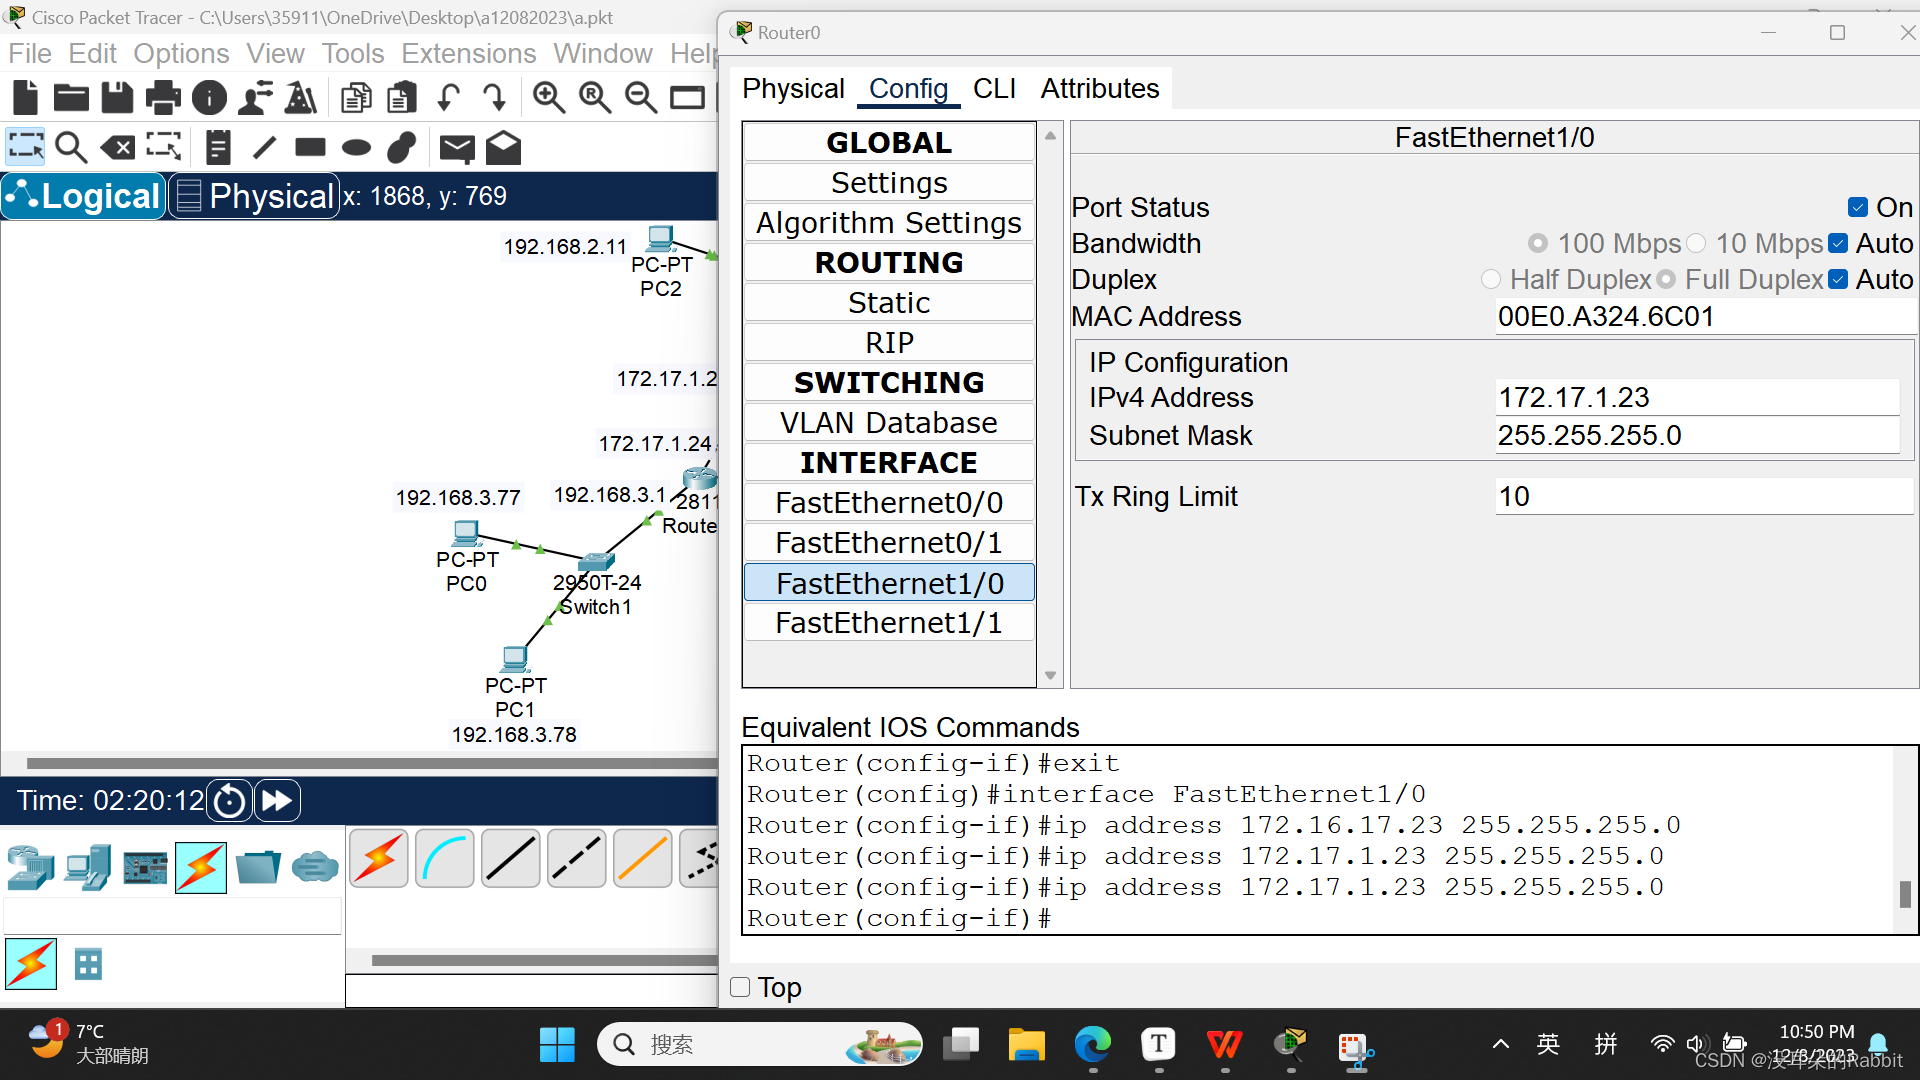Click the Save floppy disk icon
This screenshot has height=1080, width=1920.
coord(117,97)
